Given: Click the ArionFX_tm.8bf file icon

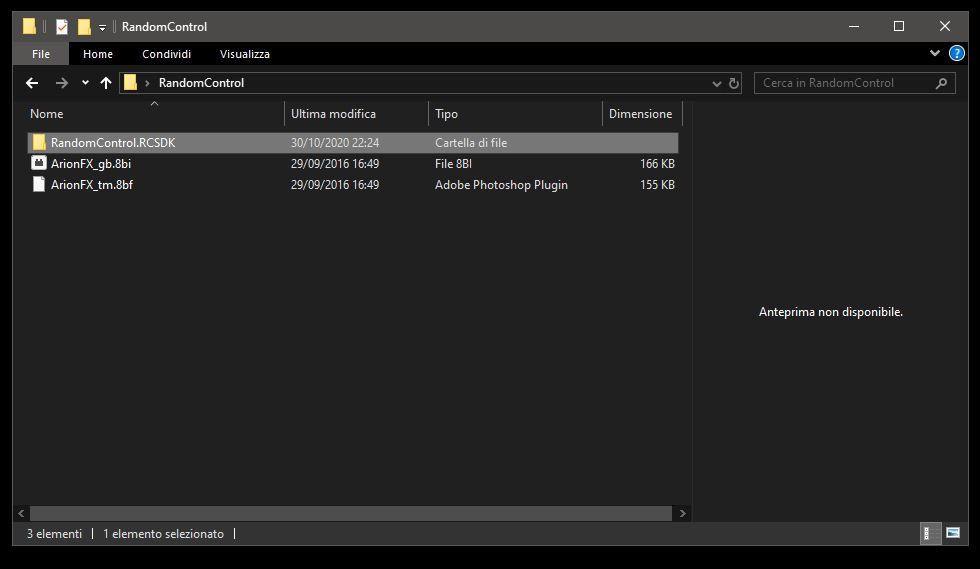Looking at the screenshot, I should [39, 184].
